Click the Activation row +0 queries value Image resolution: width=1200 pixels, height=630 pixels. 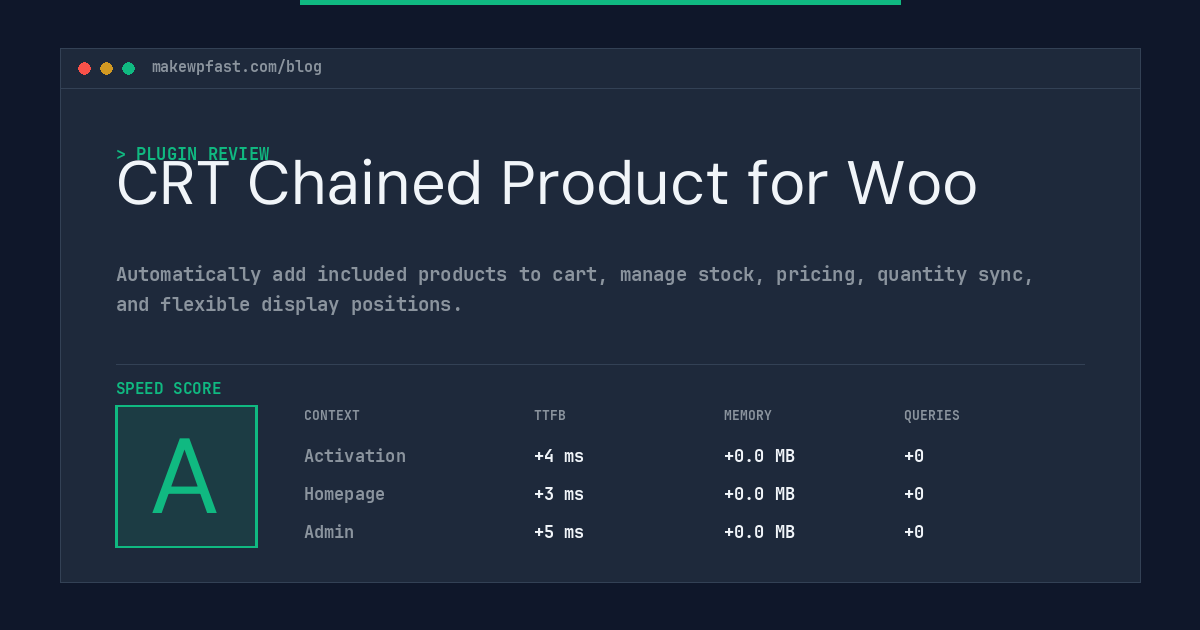(914, 456)
